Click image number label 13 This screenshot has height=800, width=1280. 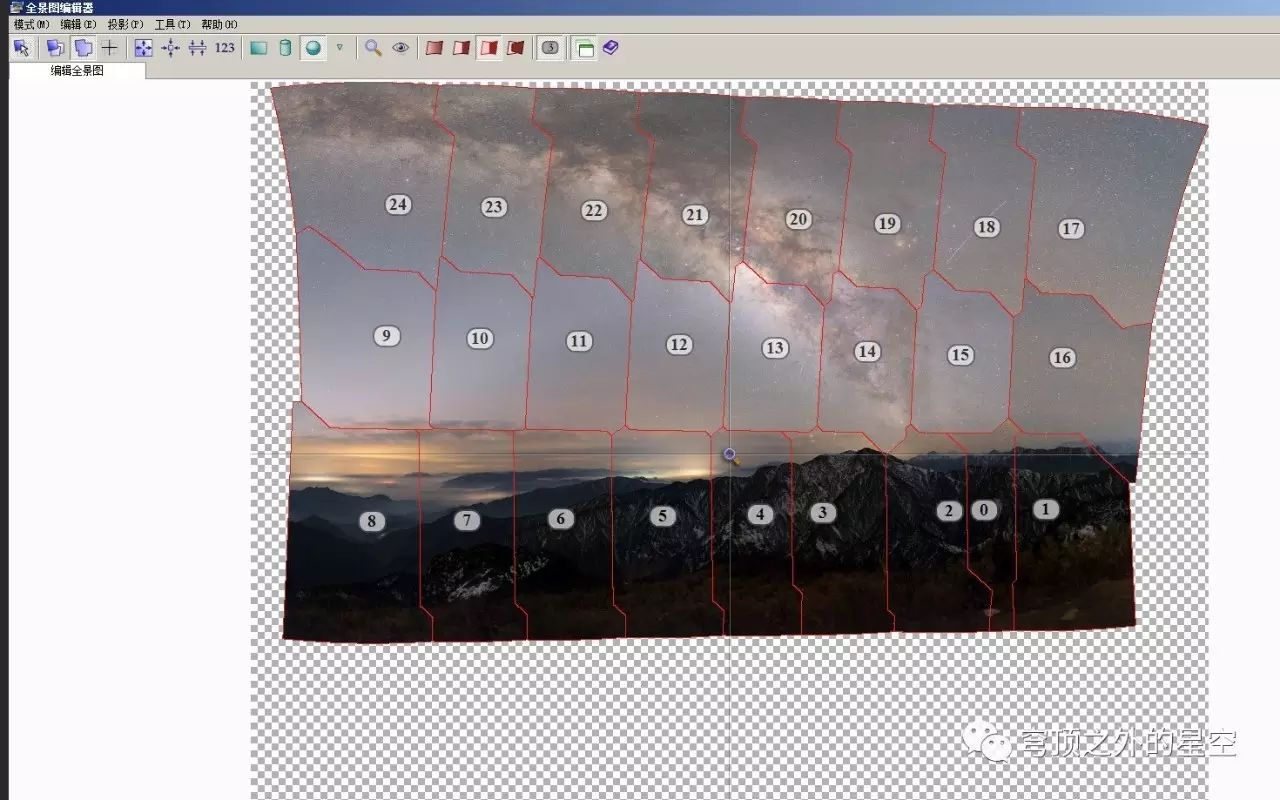[775, 348]
